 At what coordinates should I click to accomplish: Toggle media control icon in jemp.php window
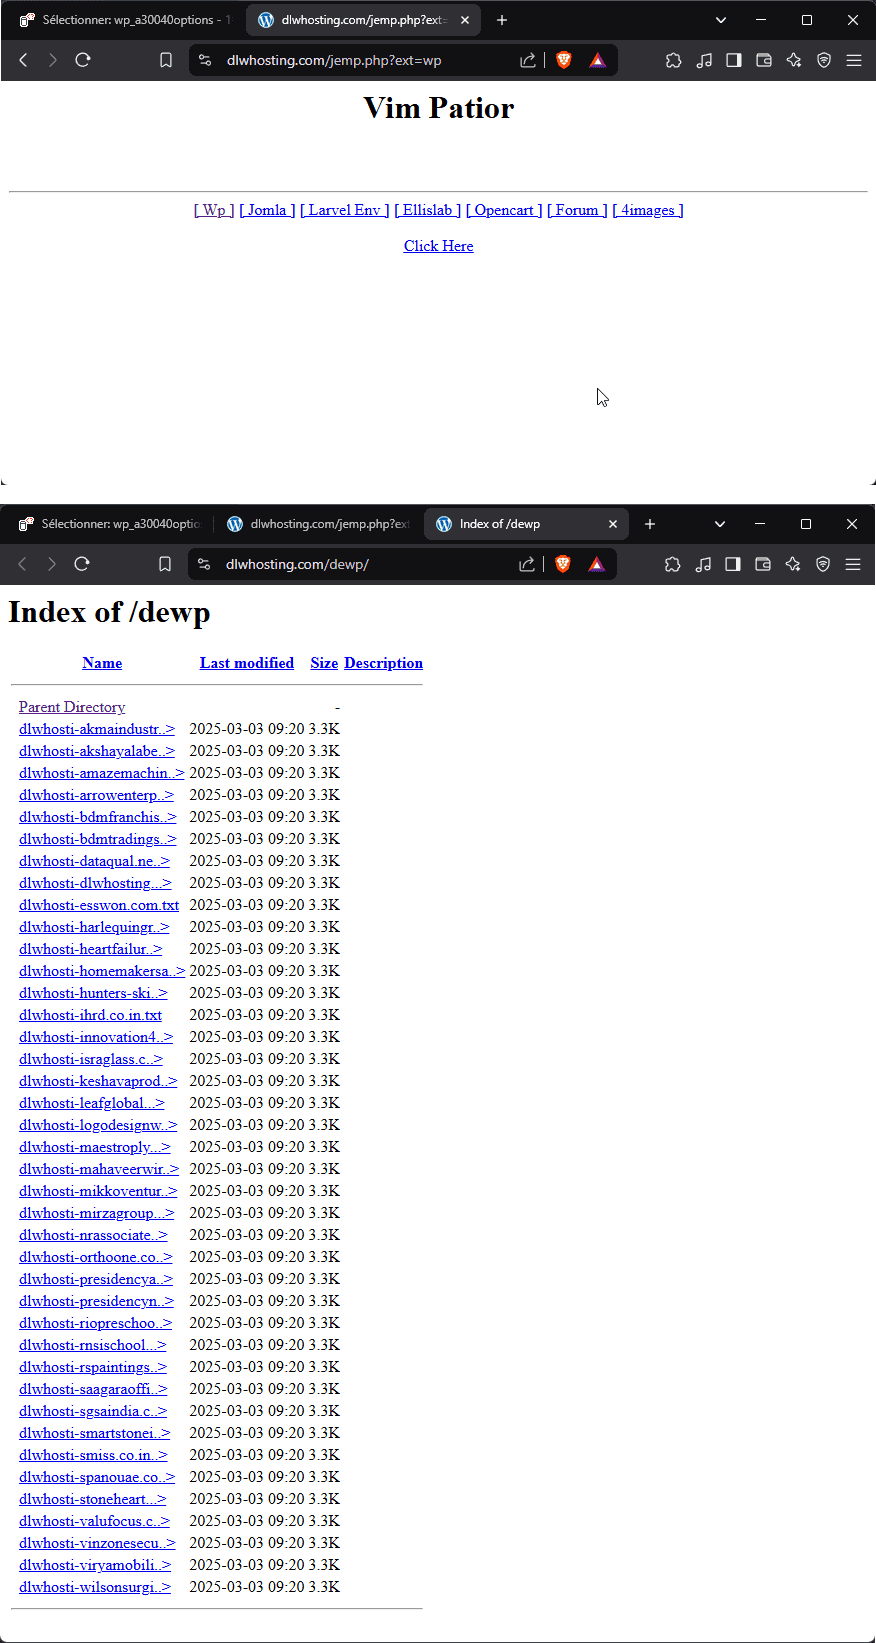(x=704, y=60)
